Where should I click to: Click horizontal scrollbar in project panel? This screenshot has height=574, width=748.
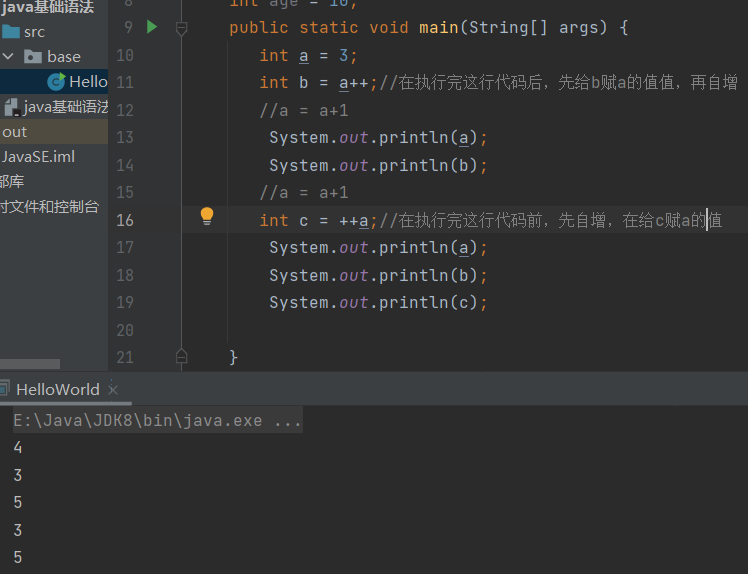point(30,364)
